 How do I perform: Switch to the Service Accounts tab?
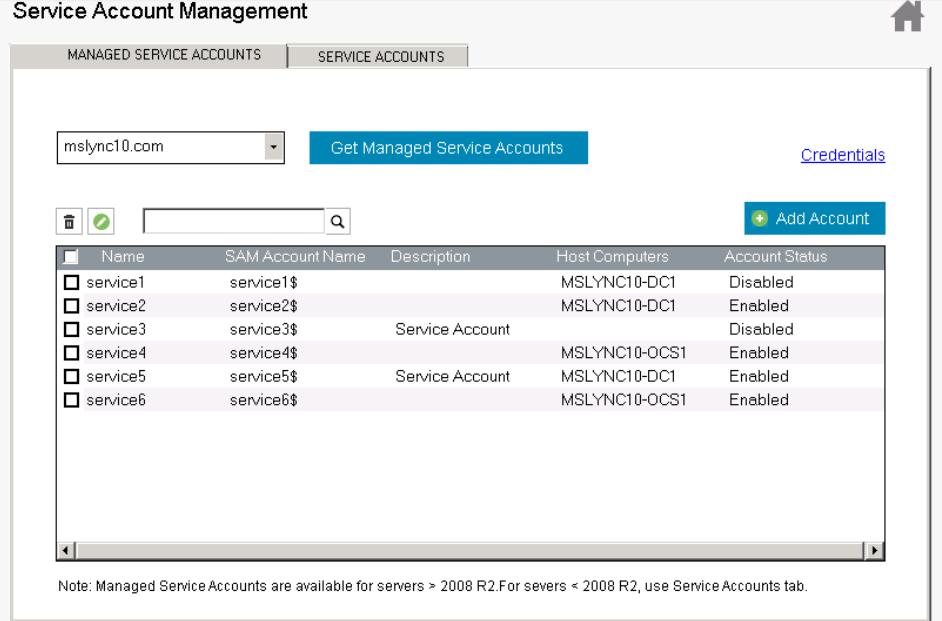tap(380, 57)
